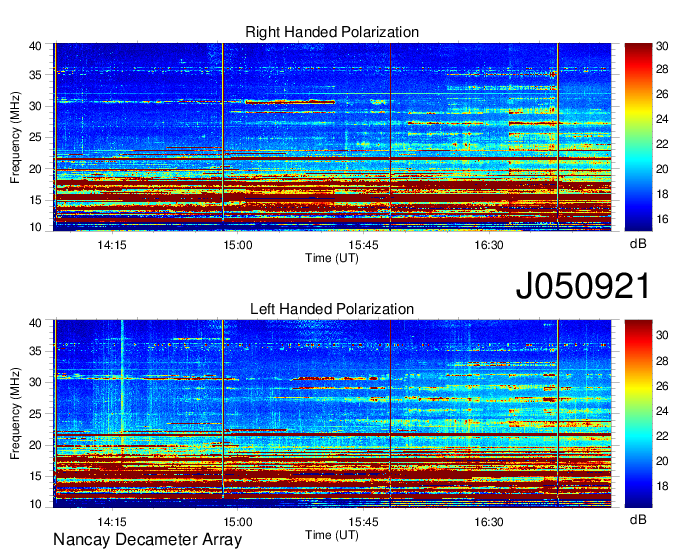680x552 pixels.
Task: Click 20 value on Left Handed colorbar scale
Action: tap(662, 461)
